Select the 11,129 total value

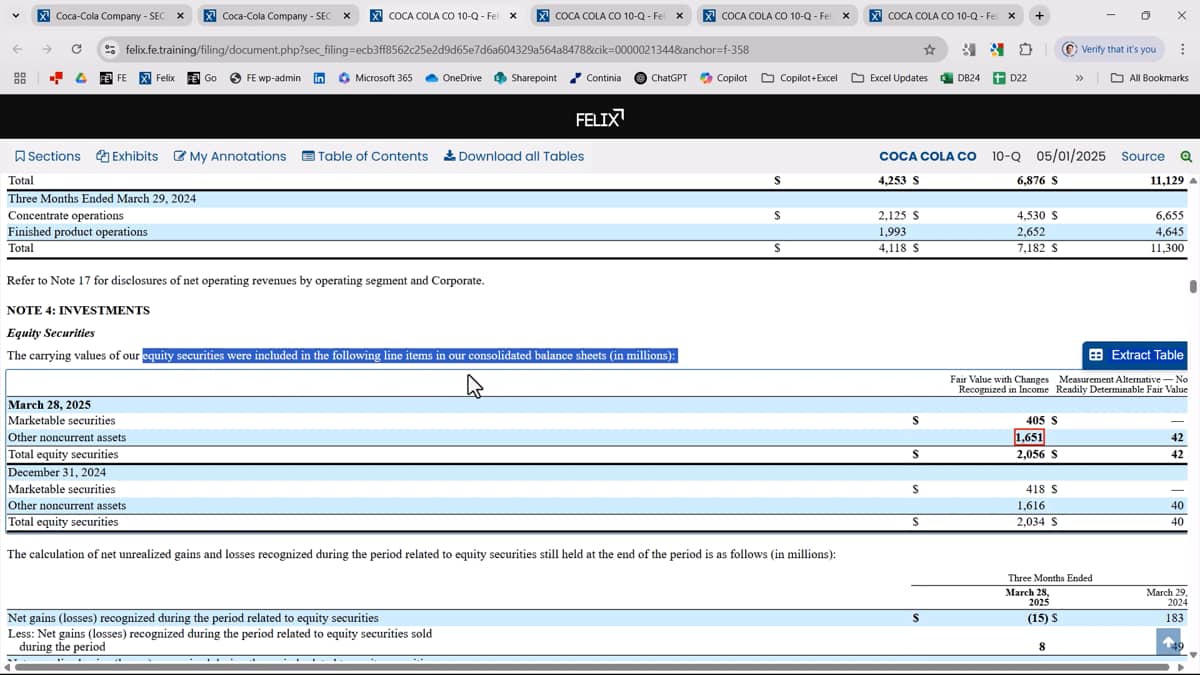point(1167,180)
